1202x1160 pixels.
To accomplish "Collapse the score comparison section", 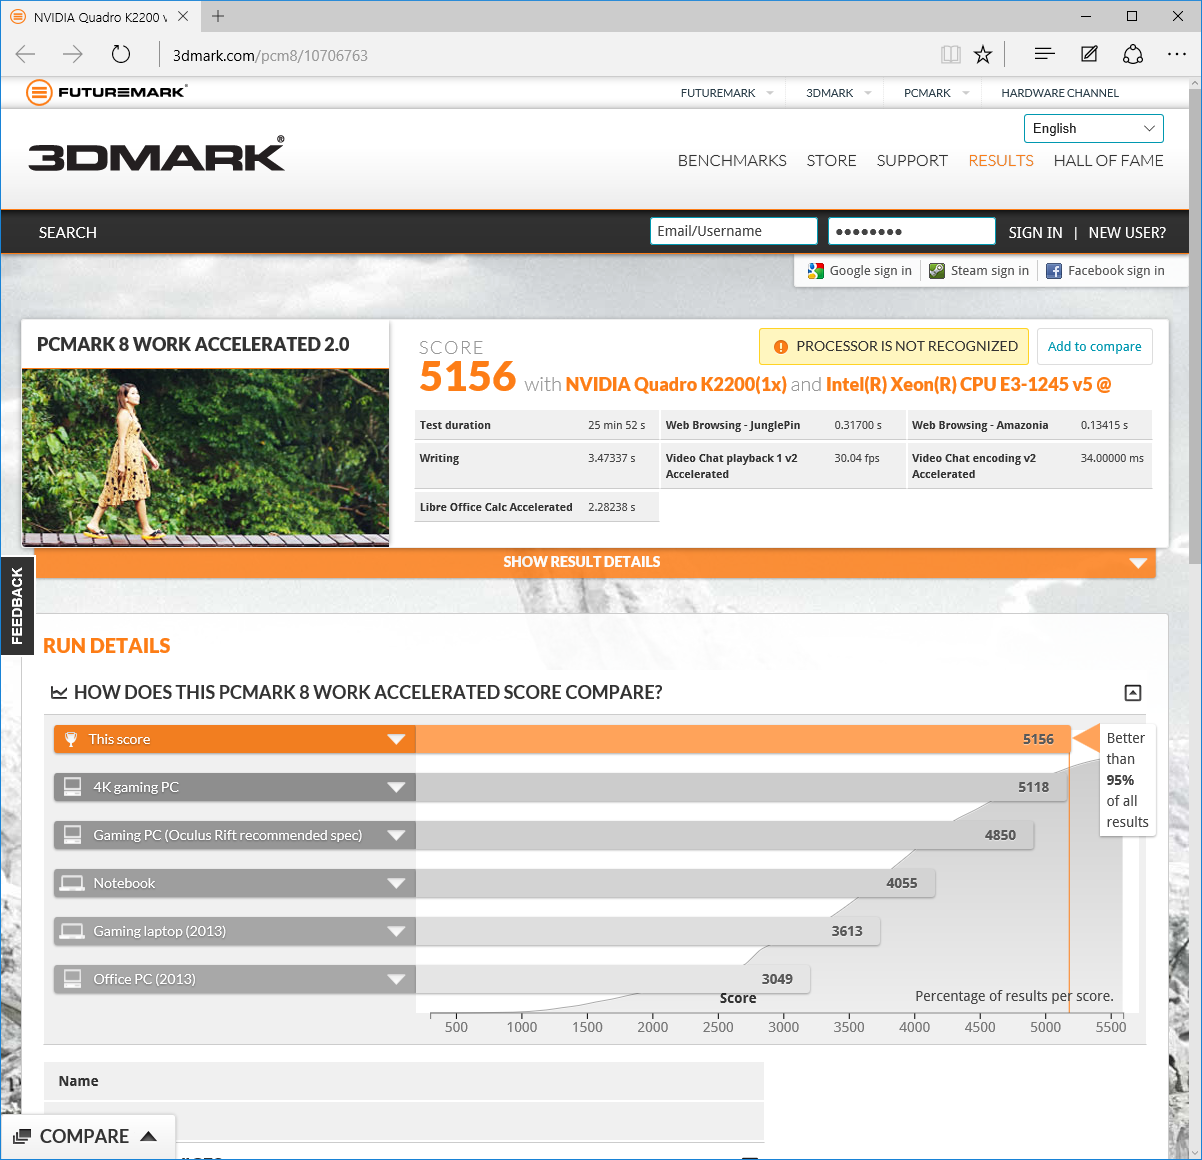I will pos(1133,693).
